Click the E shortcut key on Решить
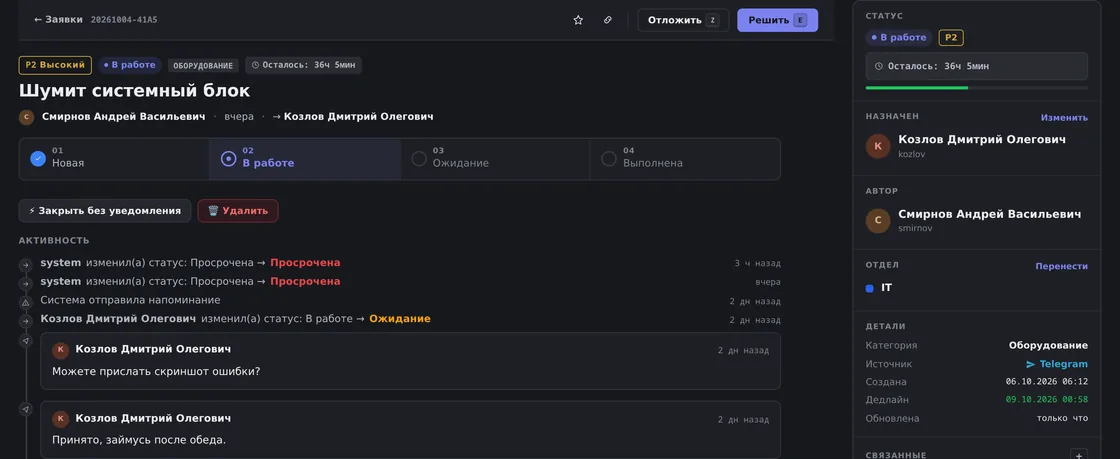This screenshot has width=1120, height=459. [800, 20]
